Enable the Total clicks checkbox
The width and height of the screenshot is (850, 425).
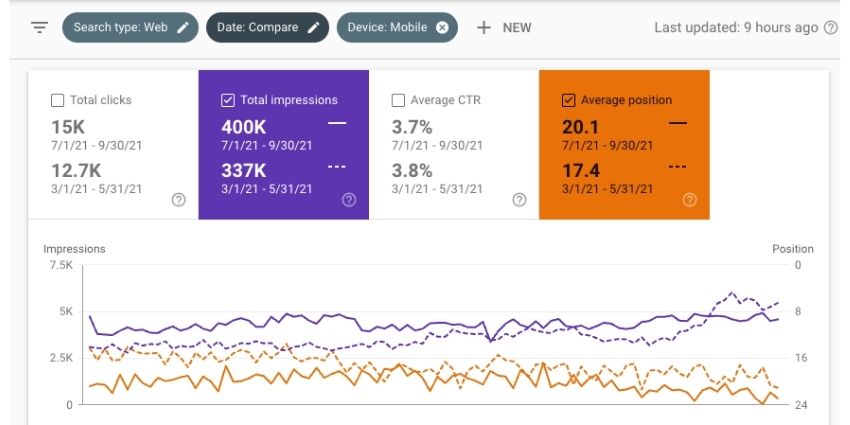click(57, 100)
